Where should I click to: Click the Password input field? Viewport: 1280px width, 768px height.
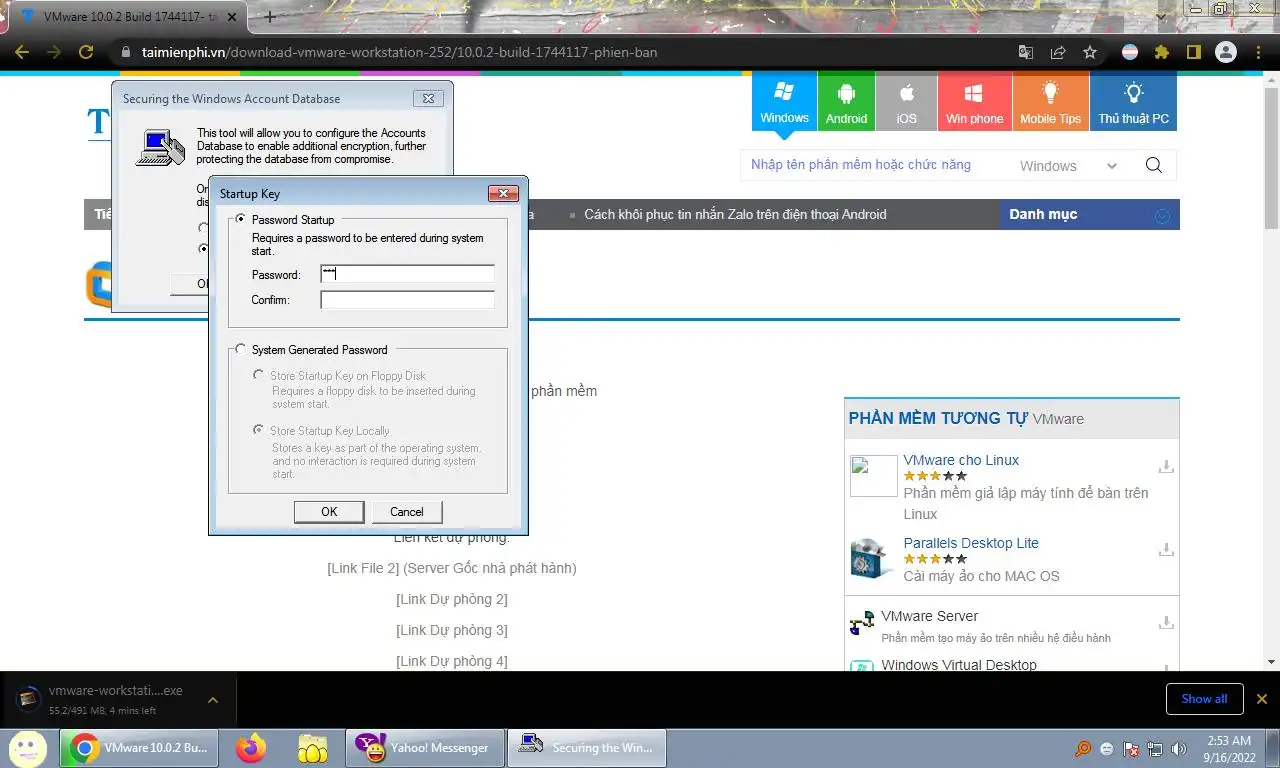[x=407, y=274]
